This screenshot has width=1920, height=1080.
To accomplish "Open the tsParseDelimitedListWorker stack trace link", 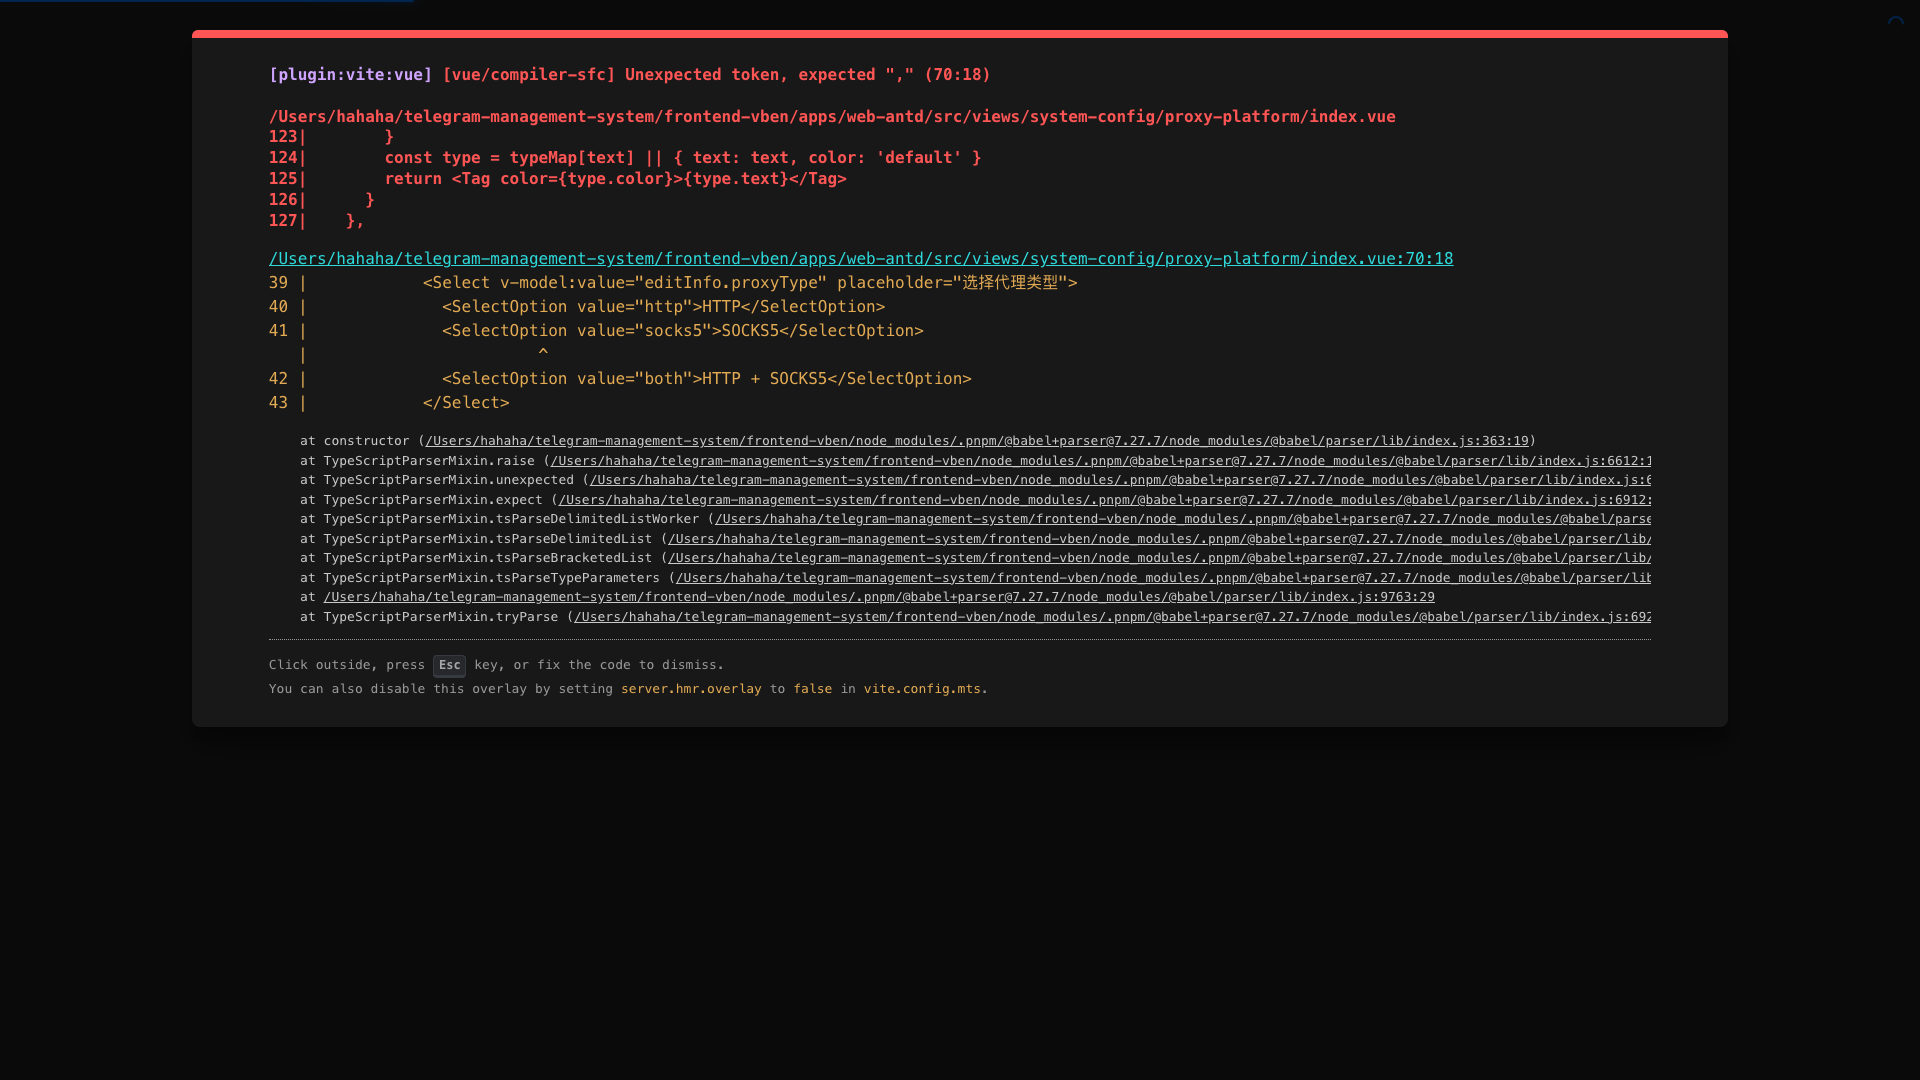I will (x=1182, y=519).
